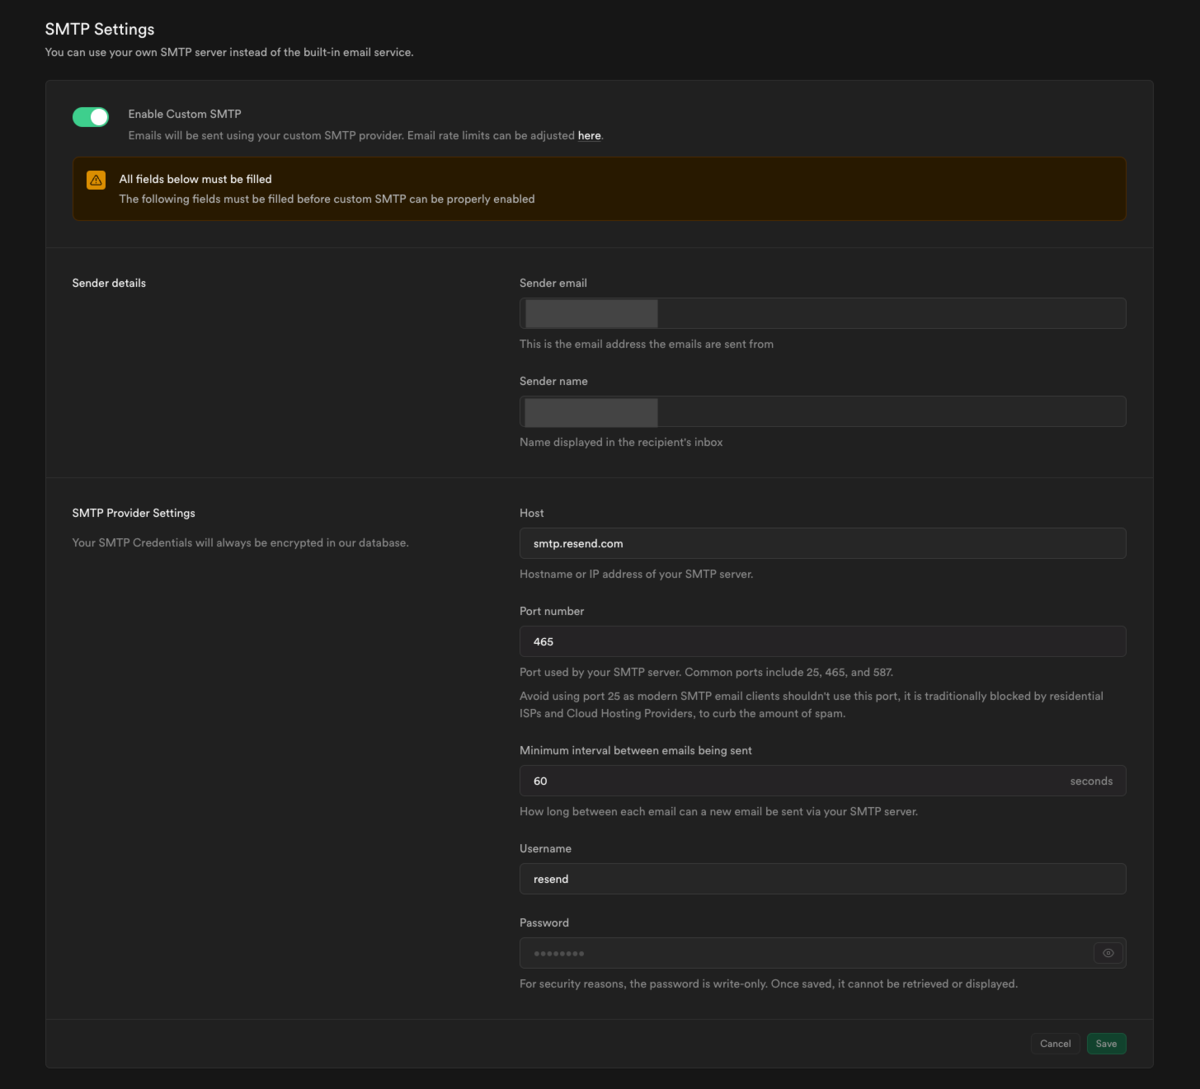1200x1089 pixels.
Task: Click the Username field containing resend
Action: click(x=822, y=879)
